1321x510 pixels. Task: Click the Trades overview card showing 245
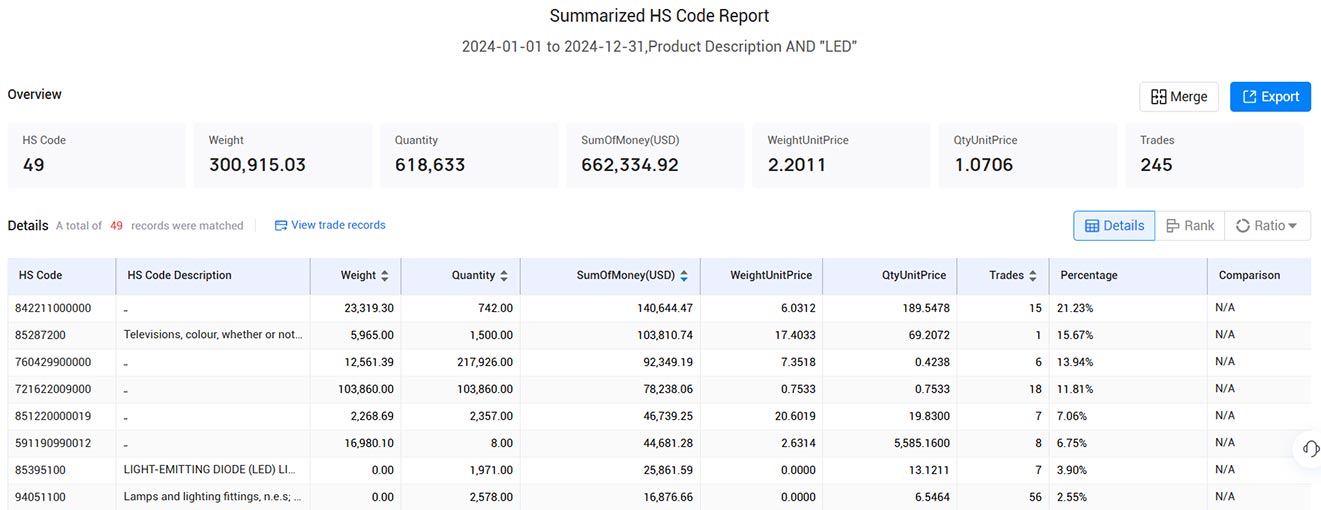1214,155
